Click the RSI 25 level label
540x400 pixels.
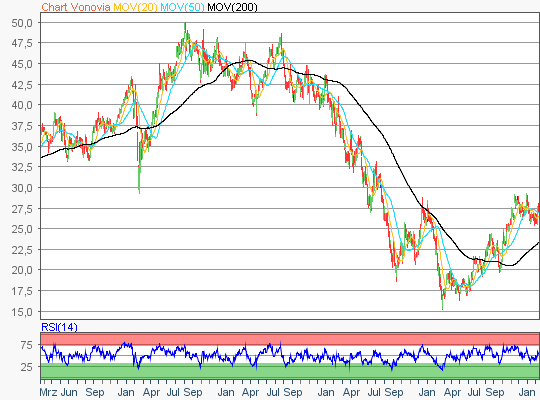click(x=27, y=367)
